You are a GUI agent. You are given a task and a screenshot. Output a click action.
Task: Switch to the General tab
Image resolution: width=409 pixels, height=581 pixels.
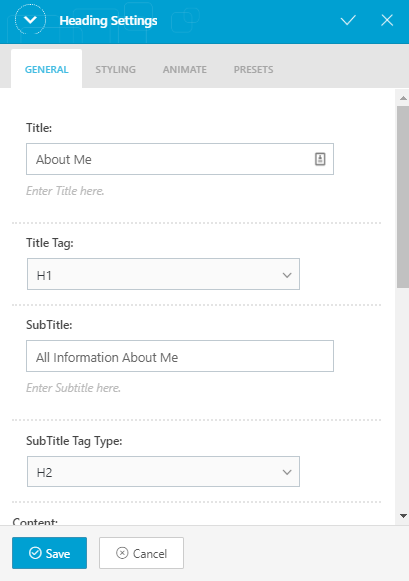coord(46,69)
